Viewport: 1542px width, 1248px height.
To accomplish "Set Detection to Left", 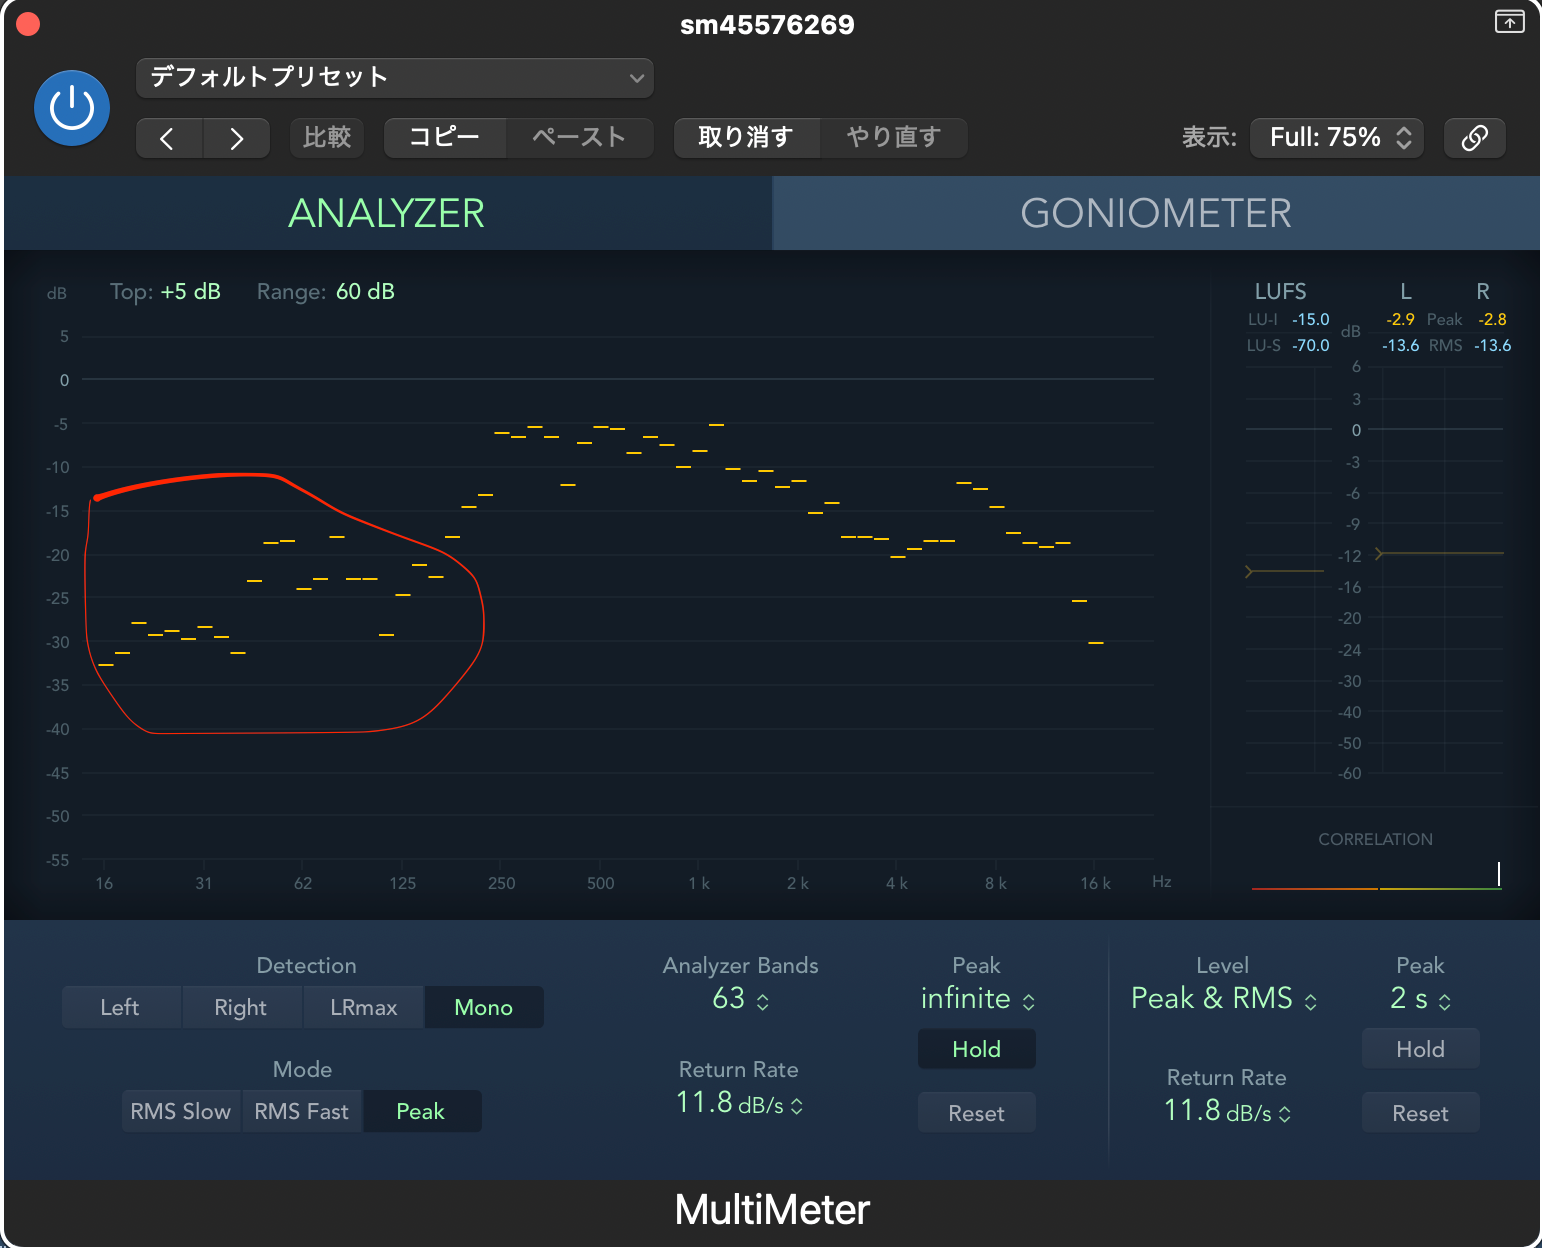I will point(120,1008).
